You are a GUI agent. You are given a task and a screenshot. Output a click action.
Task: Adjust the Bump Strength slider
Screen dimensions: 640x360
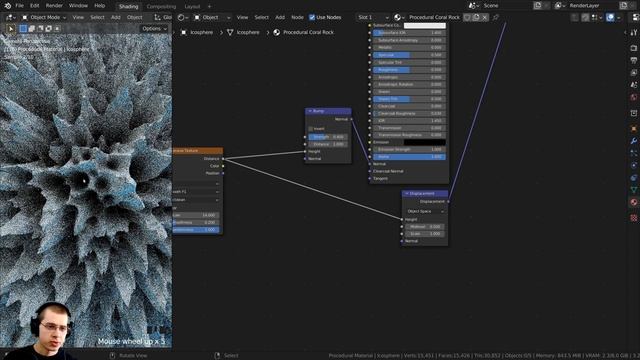[x=328, y=137]
